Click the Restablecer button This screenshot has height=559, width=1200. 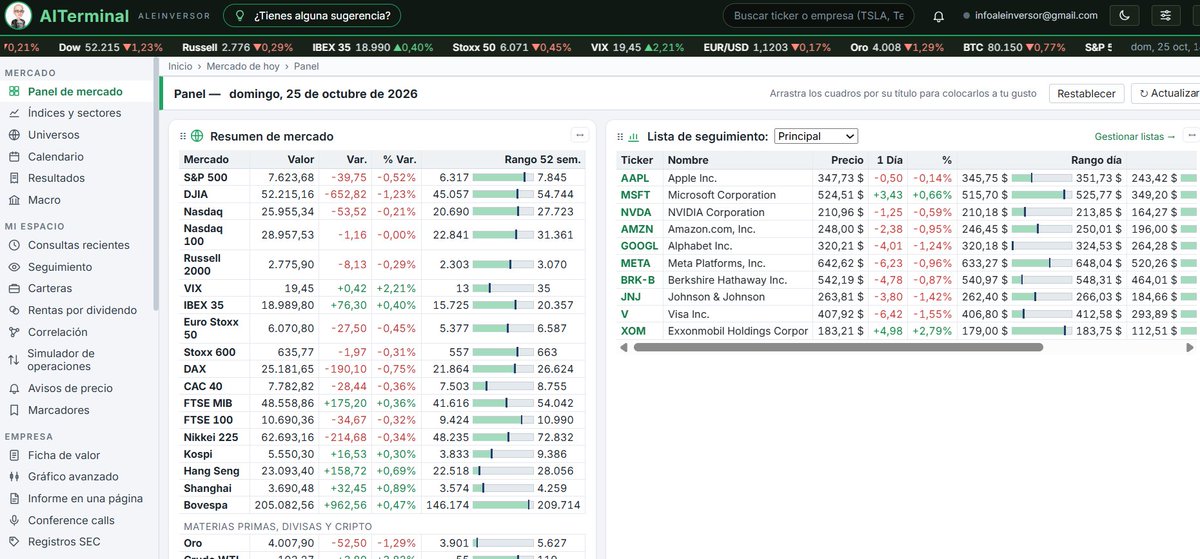tap(1086, 93)
